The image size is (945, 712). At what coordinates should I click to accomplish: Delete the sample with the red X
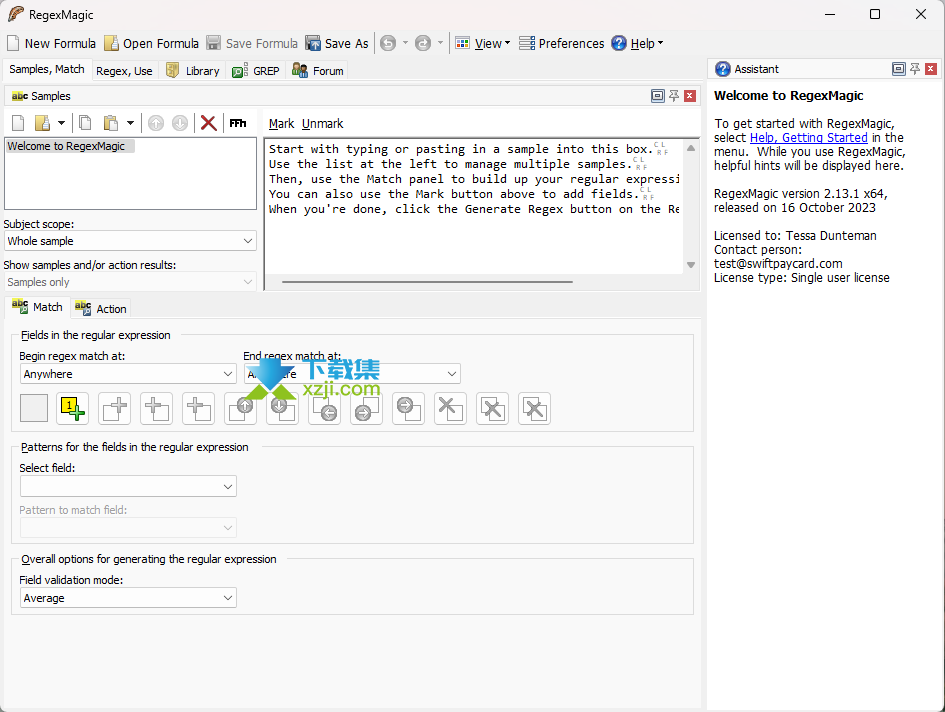tap(209, 123)
